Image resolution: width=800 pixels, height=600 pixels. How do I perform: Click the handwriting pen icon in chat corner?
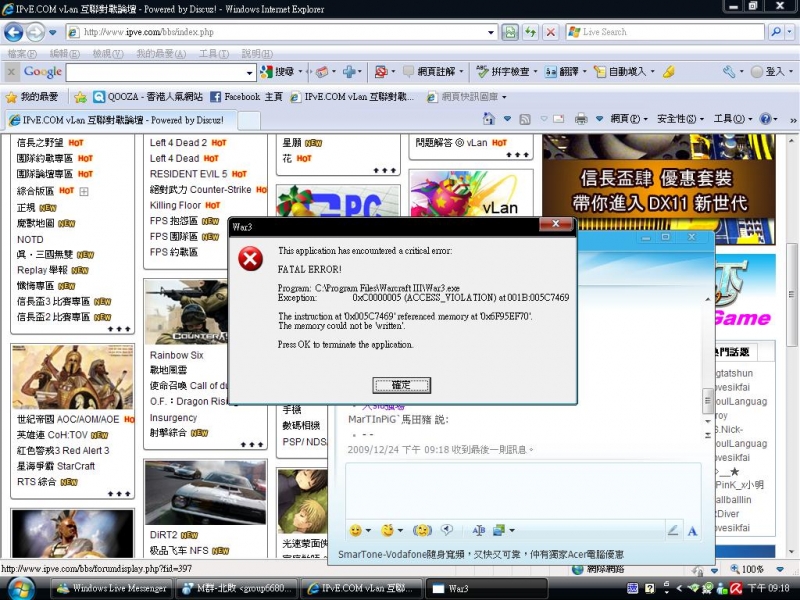(673, 530)
